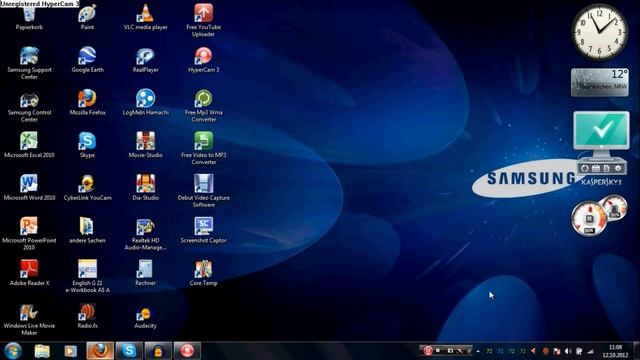This screenshot has width=640, height=360.
Task: Open Free Mp3 Wma Converter
Action: pos(203,106)
